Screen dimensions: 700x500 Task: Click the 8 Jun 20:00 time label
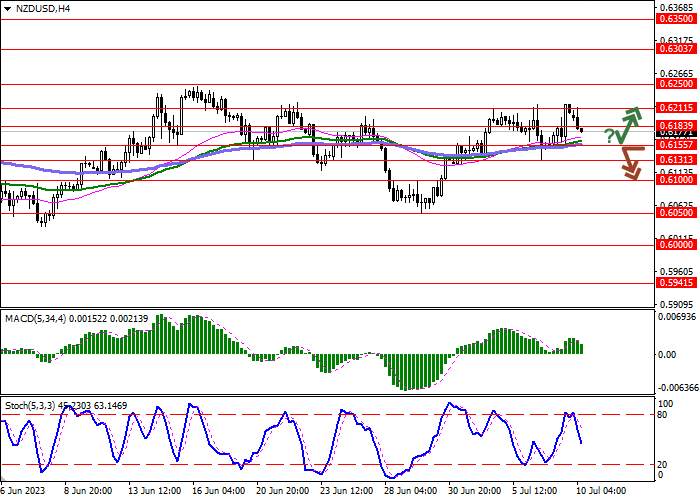[x=88, y=491]
